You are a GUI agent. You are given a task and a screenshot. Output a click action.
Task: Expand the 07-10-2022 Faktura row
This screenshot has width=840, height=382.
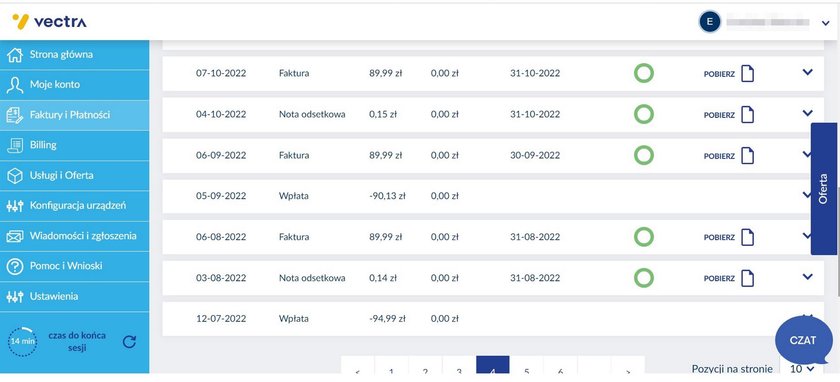tap(808, 72)
